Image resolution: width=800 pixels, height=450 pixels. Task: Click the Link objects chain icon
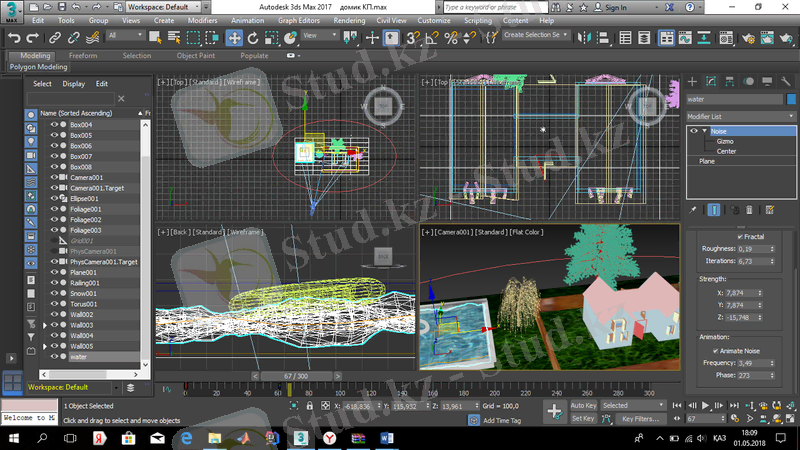coord(57,37)
